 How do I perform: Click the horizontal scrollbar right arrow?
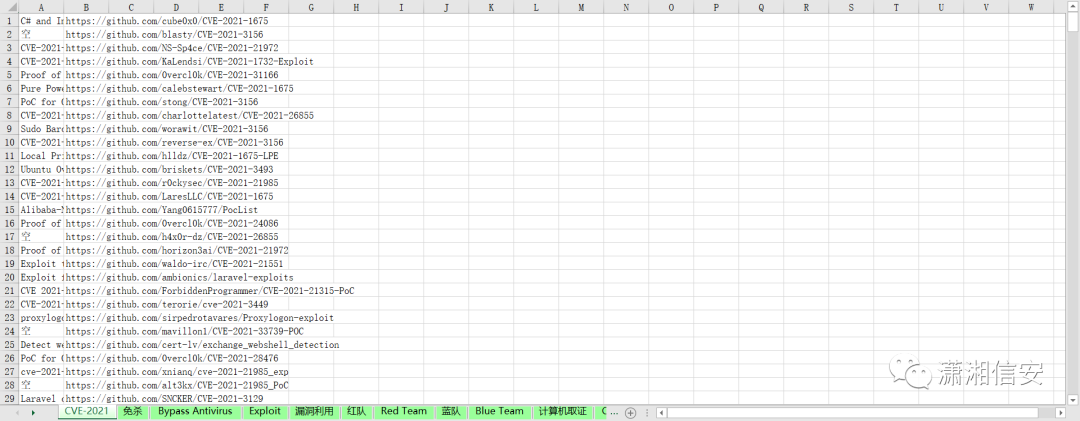1059,412
